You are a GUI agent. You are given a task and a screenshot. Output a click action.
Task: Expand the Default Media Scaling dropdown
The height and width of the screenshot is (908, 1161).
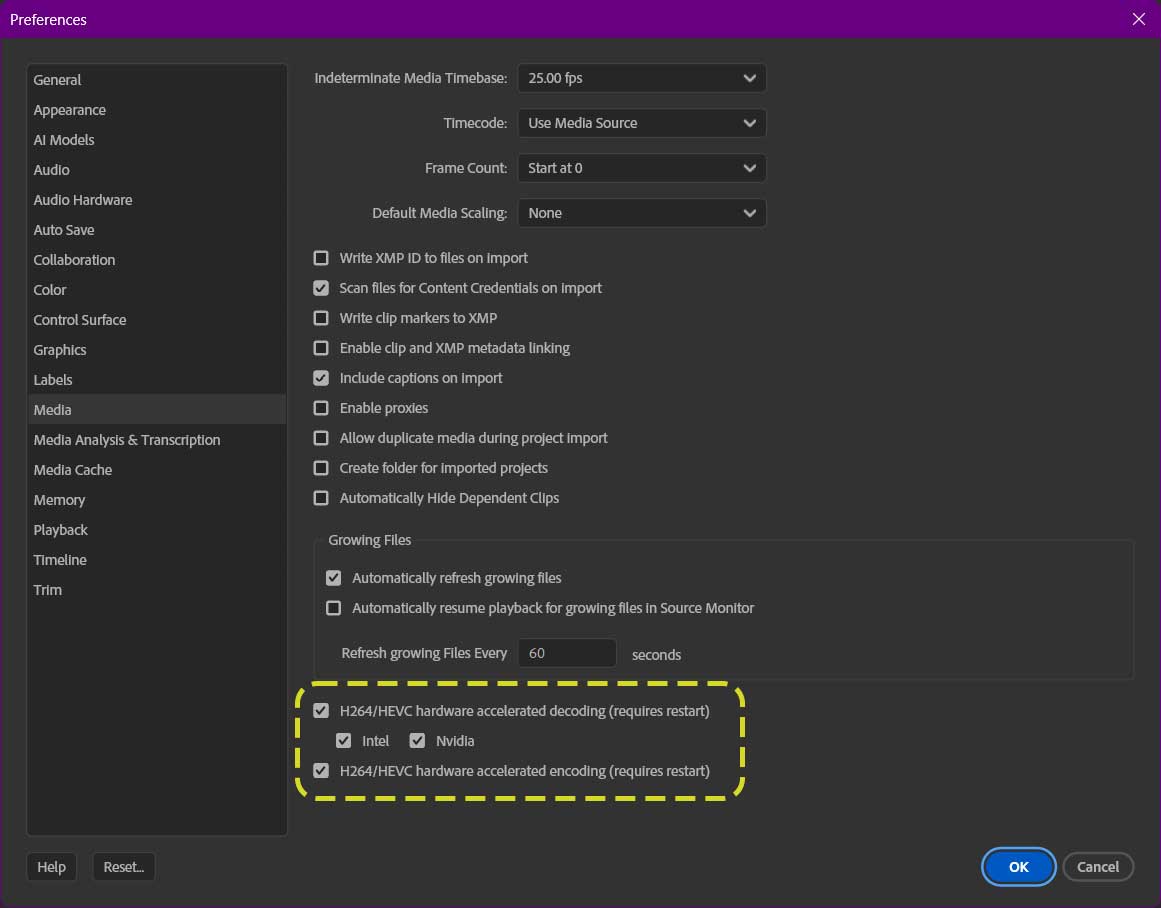[x=641, y=213]
